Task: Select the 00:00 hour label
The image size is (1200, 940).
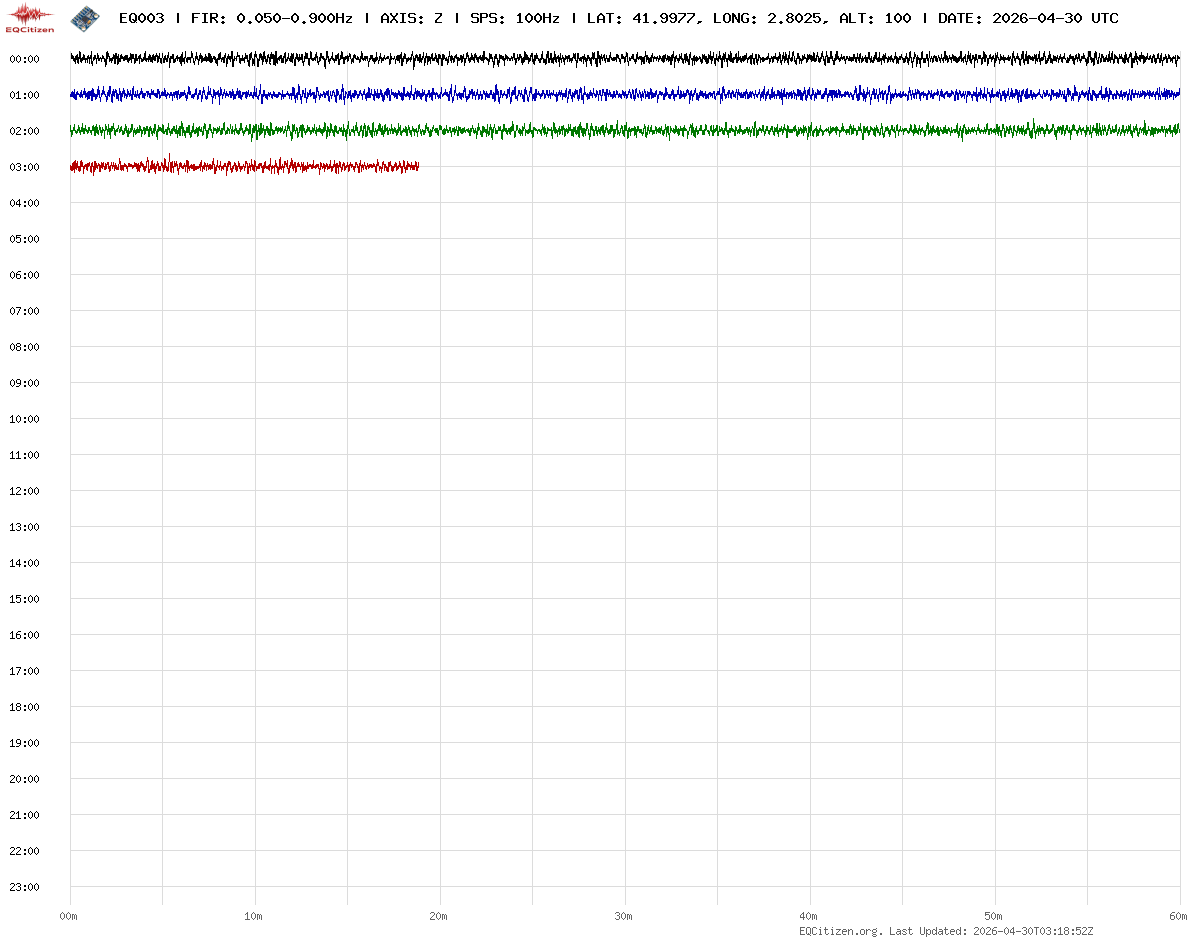Action: pyautogui.click(x=24, y=59)
